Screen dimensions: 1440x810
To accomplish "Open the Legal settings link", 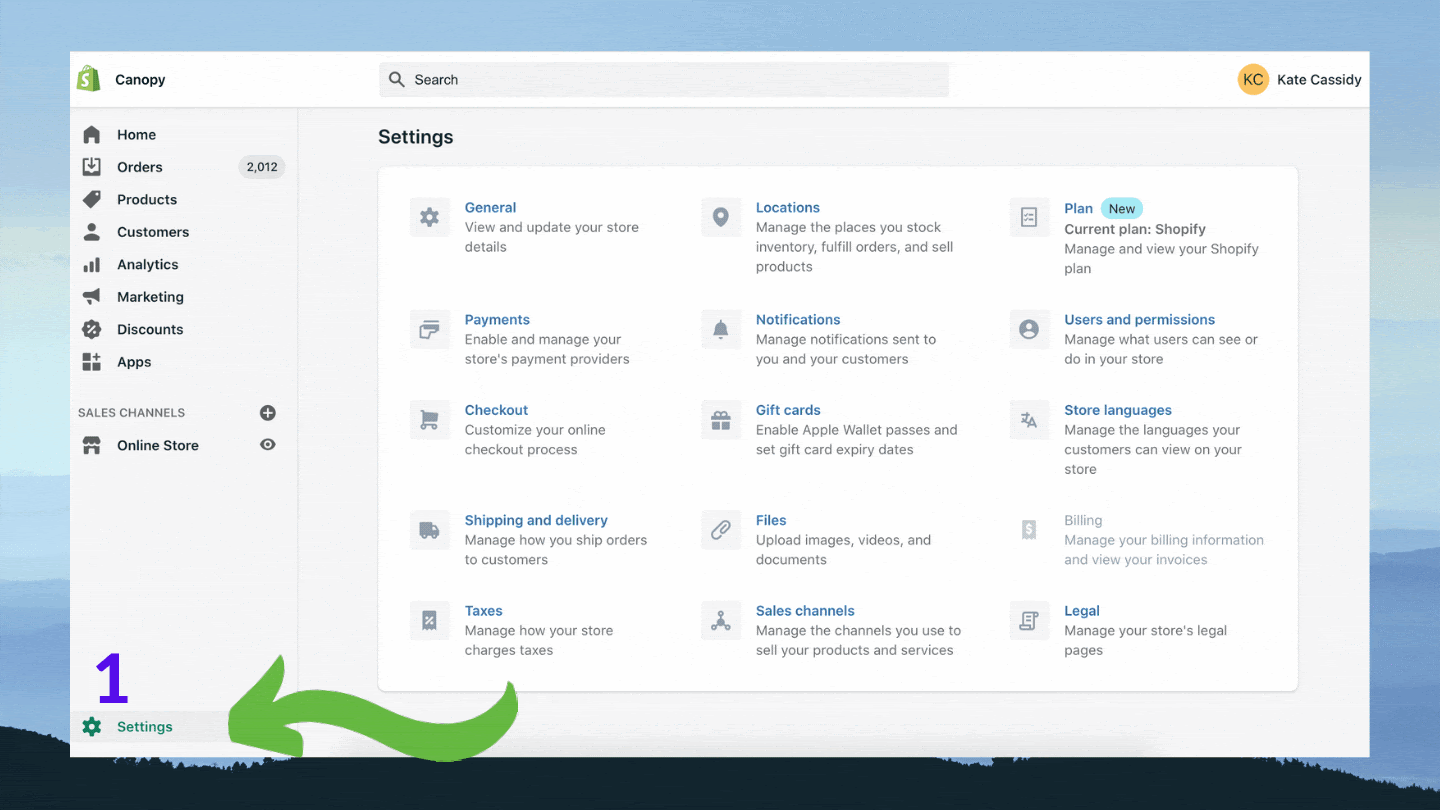I will pos(1082,611).
